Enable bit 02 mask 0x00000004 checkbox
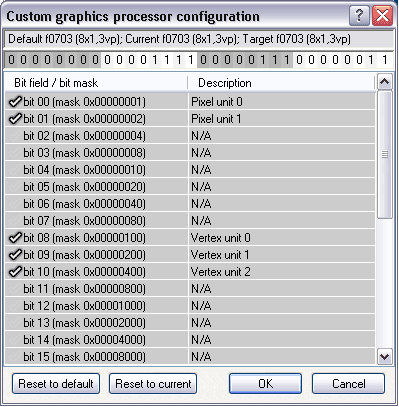Screen dimensions: 399x407 pos(15,136)
